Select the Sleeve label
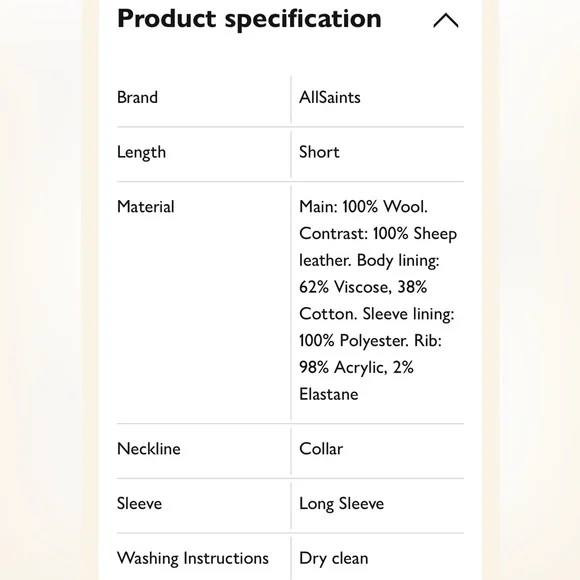Viewport: 580px width, 580px height. [x=139, y=504]
